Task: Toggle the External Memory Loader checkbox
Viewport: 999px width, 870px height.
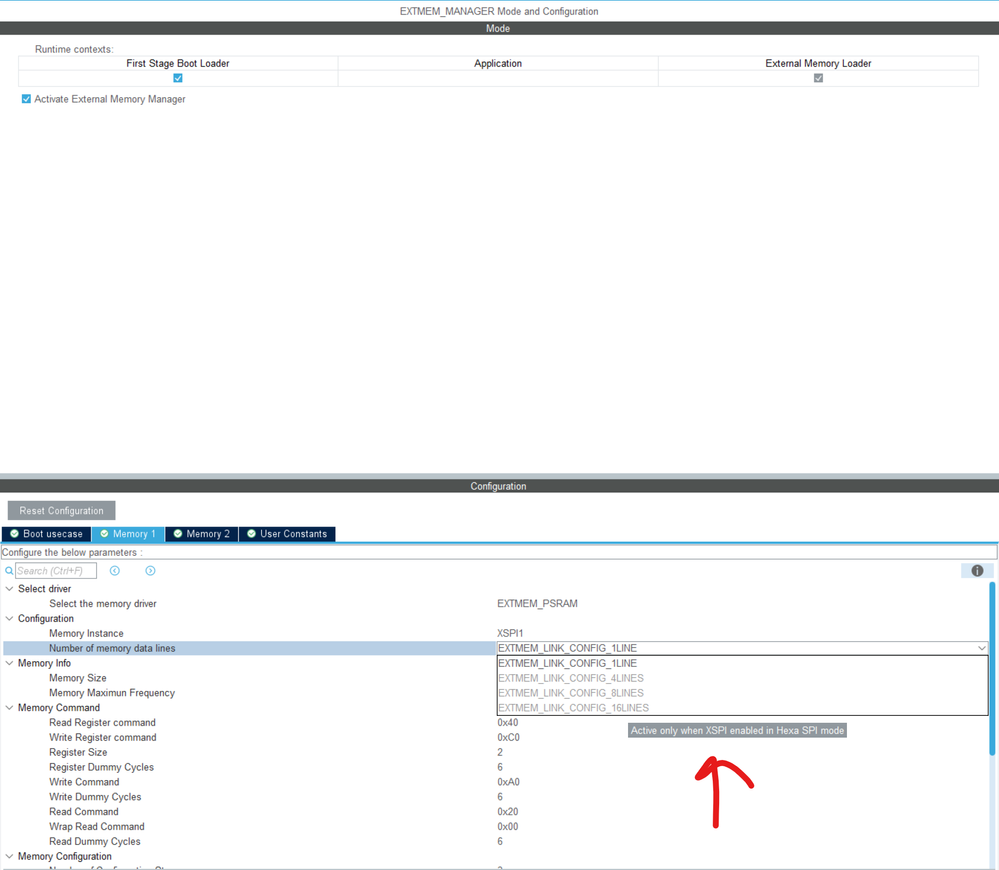Action: click(818, 78)
